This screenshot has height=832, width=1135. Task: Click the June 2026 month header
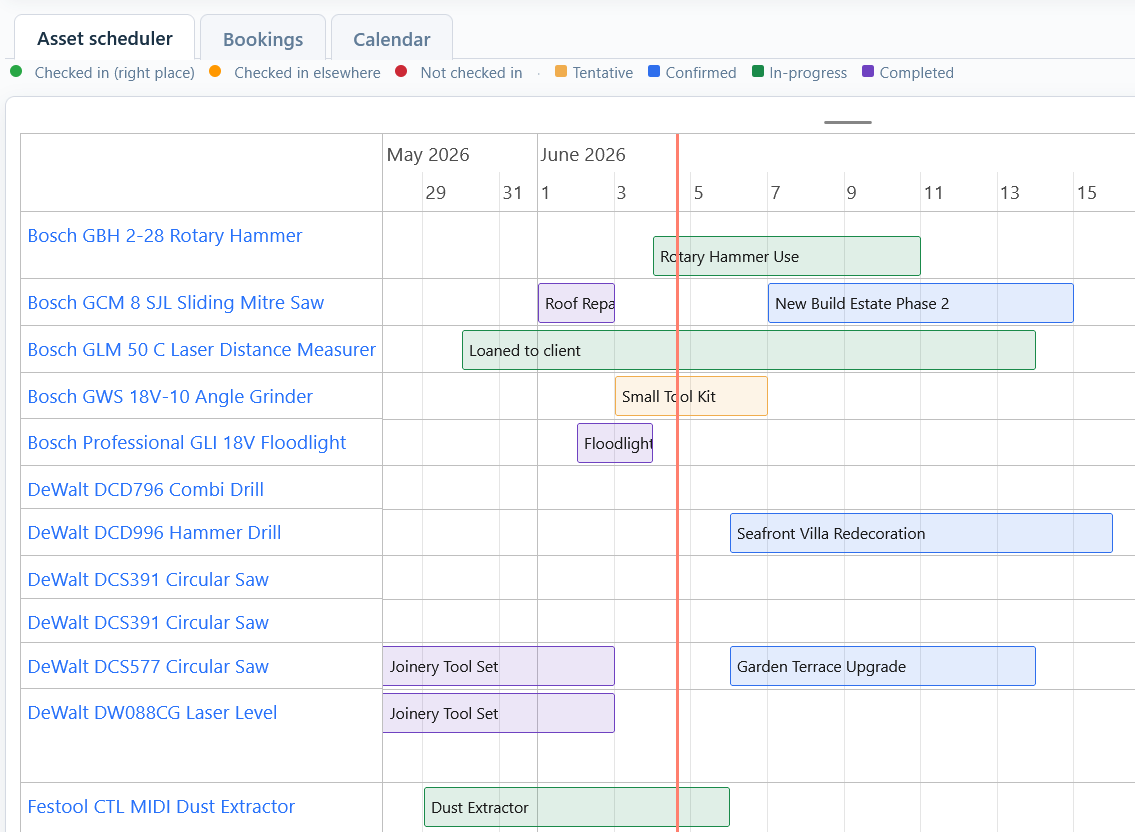pos(583,155)
